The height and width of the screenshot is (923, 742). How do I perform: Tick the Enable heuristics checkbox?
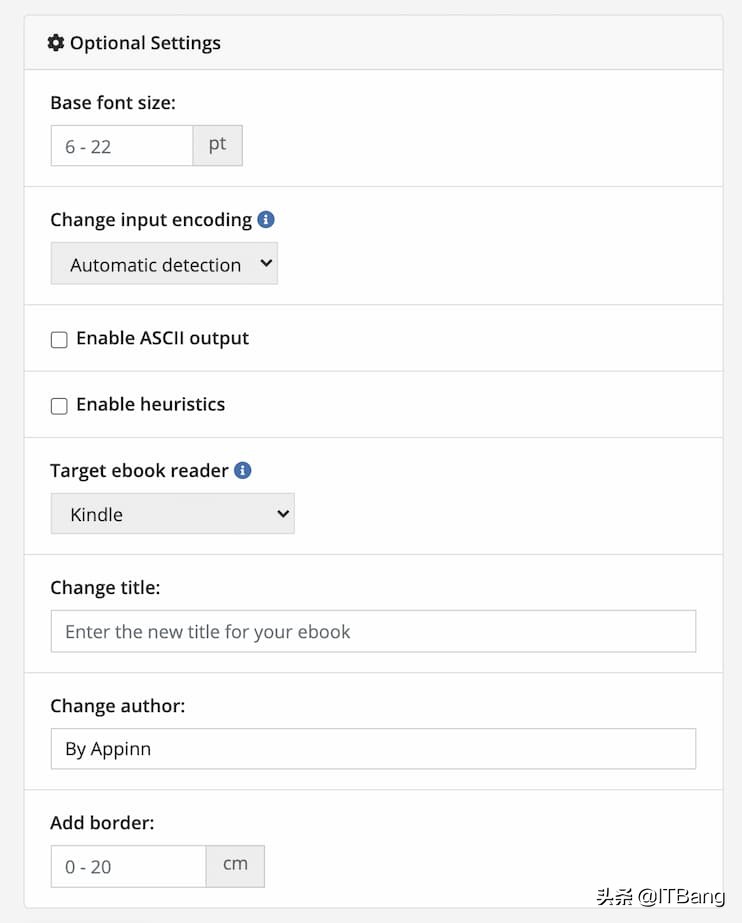coord(59,406)
